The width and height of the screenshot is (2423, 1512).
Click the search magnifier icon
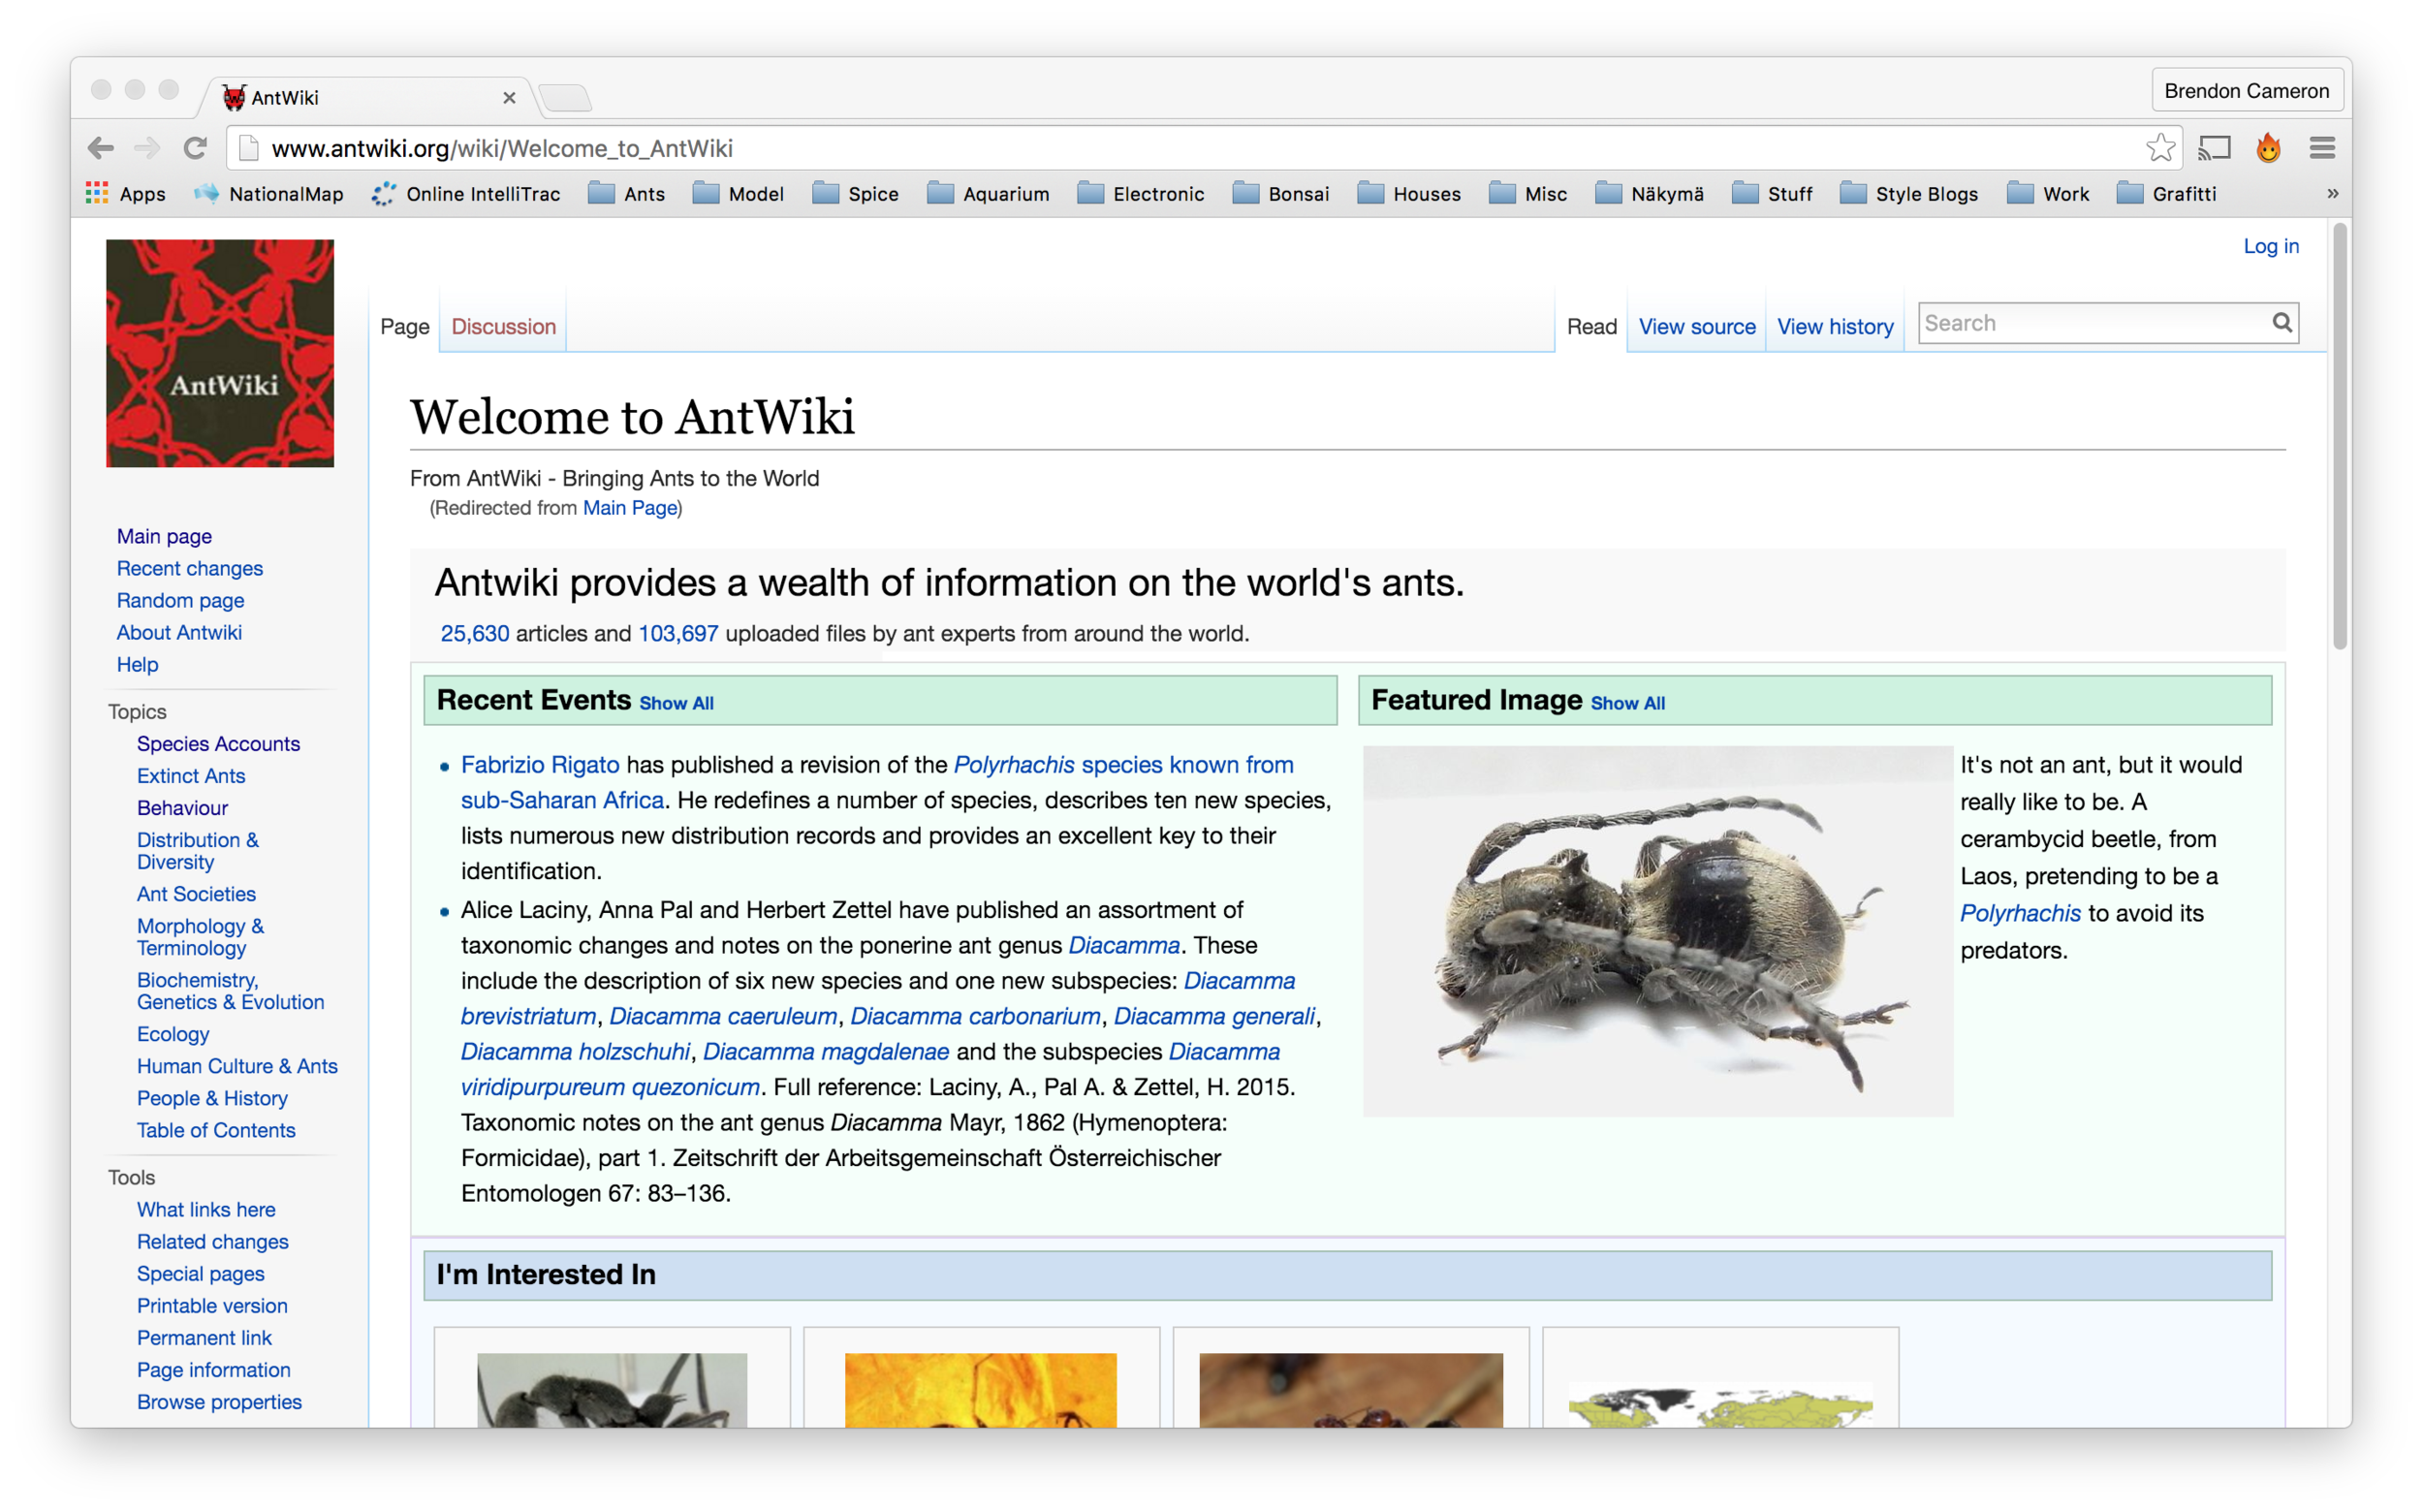pos(2283,322)
